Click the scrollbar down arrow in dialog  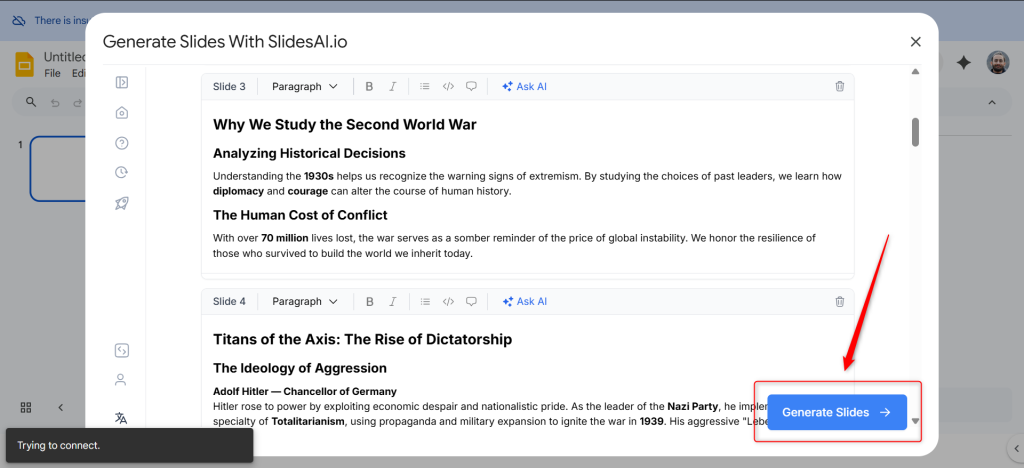point(916,421)
